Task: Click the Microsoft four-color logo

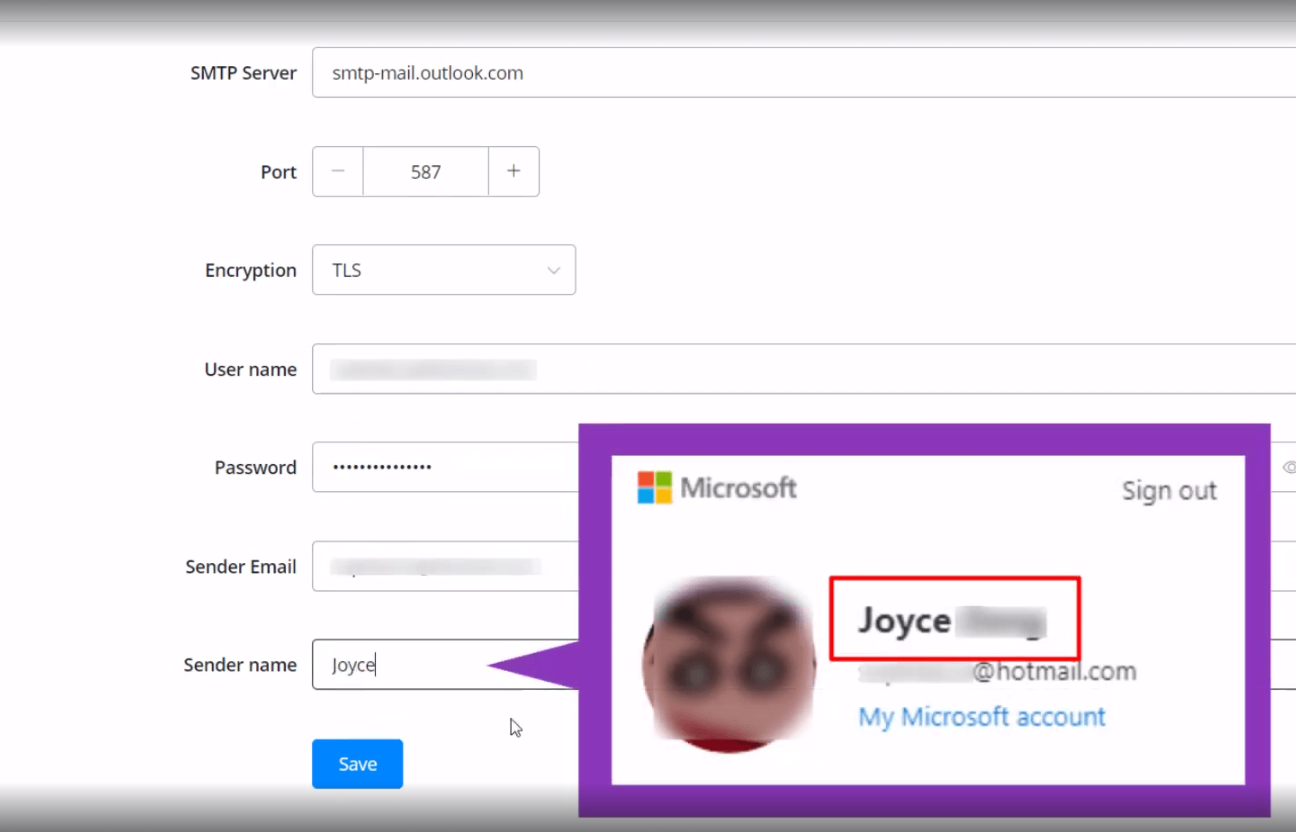Action: point(655,488)
